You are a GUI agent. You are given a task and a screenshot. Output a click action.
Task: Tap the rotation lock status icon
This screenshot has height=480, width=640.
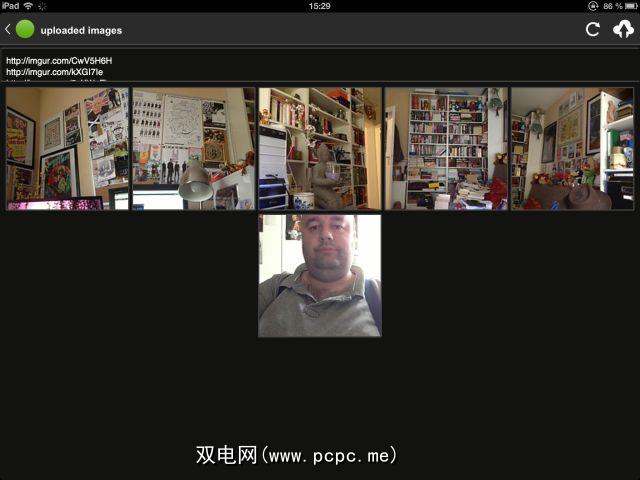coord(593,6)
